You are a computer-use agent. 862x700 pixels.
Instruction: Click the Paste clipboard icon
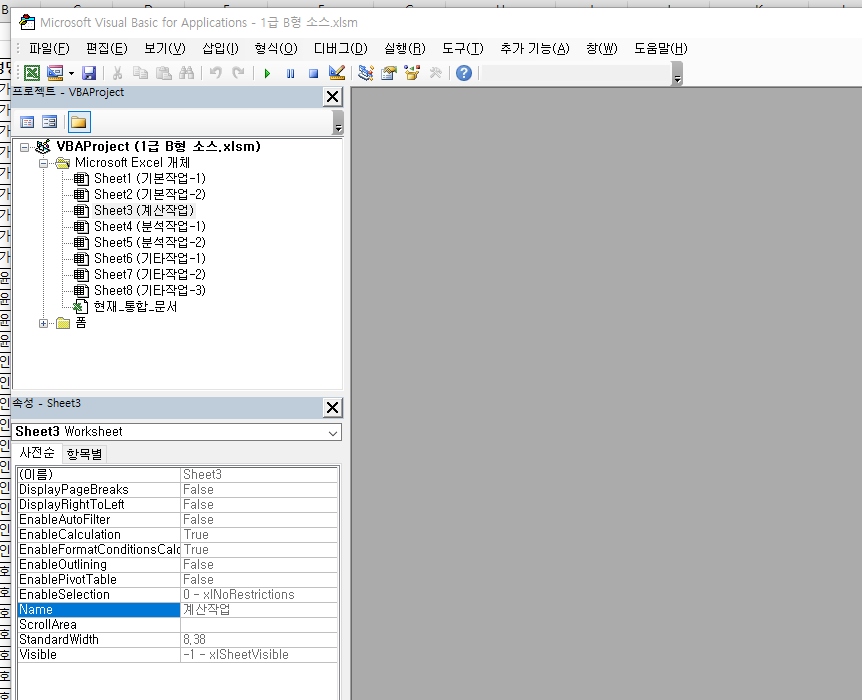(163, 73)
